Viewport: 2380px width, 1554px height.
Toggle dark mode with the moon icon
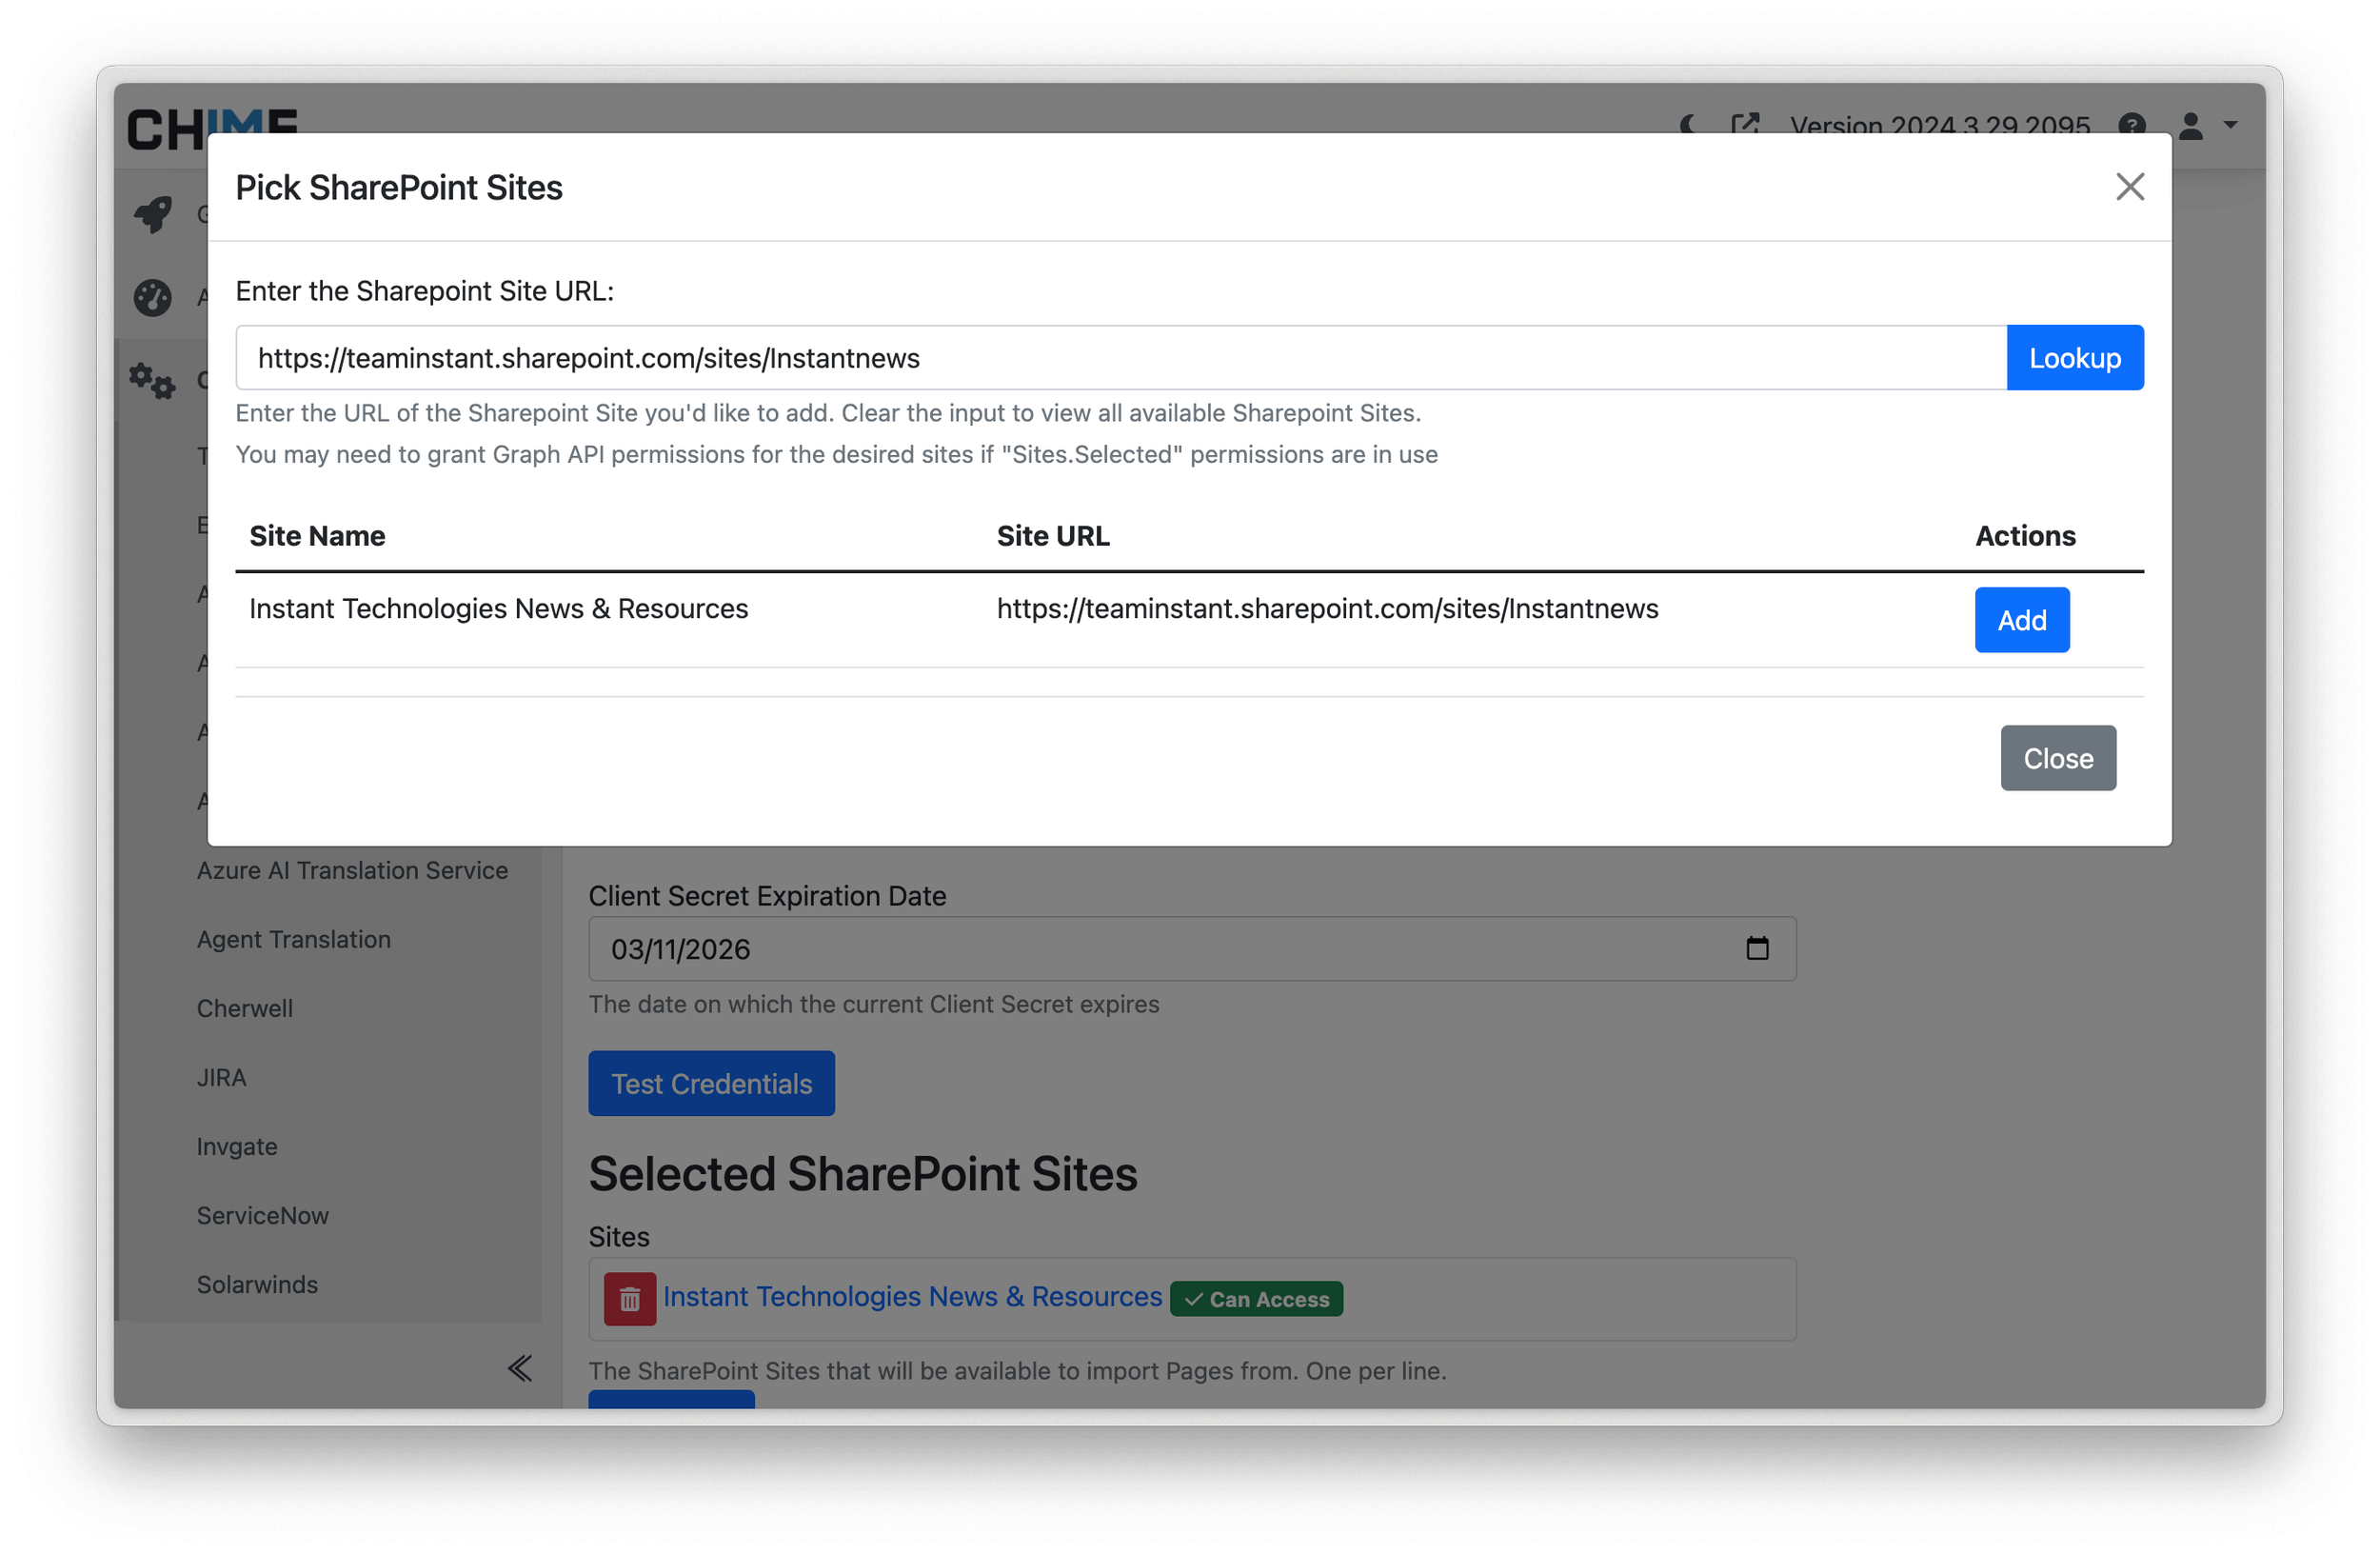(x=1689, y=126)
